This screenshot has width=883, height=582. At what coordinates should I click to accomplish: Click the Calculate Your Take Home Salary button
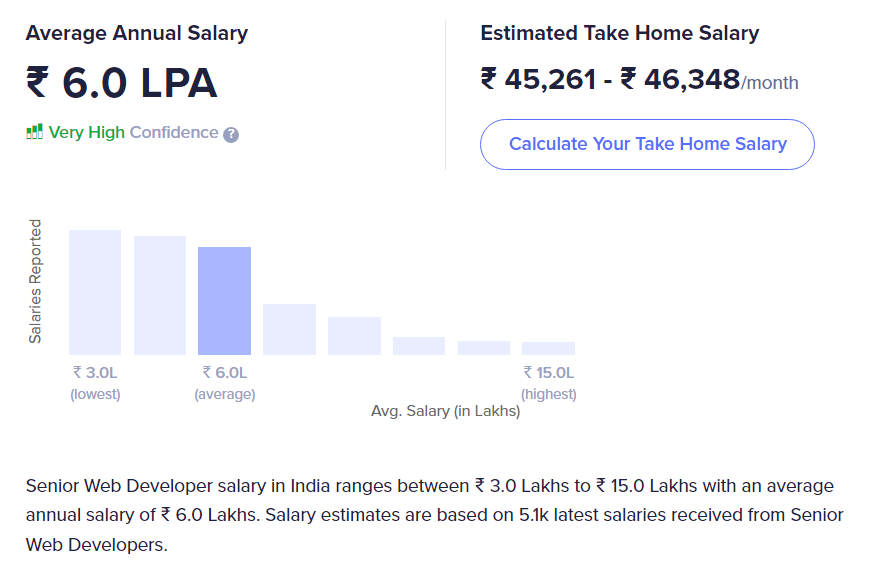click(647, 144)
